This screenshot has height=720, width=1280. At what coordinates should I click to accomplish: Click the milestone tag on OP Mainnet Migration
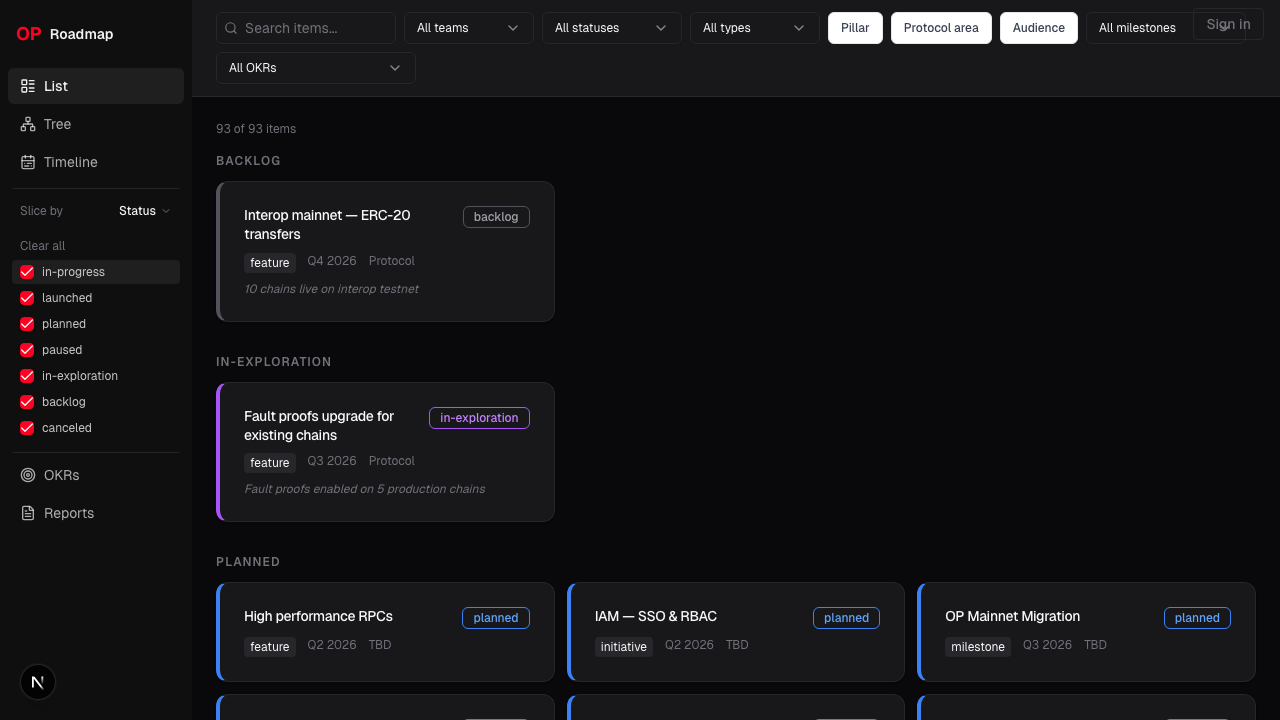(978, 647)
